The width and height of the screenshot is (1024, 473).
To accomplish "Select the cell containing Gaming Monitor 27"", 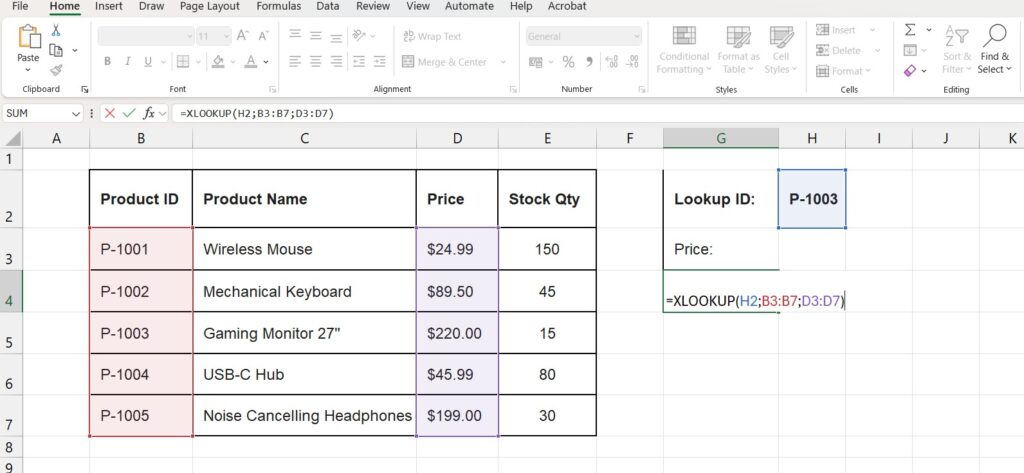I will pyautogui.click(x=303, y=332).
